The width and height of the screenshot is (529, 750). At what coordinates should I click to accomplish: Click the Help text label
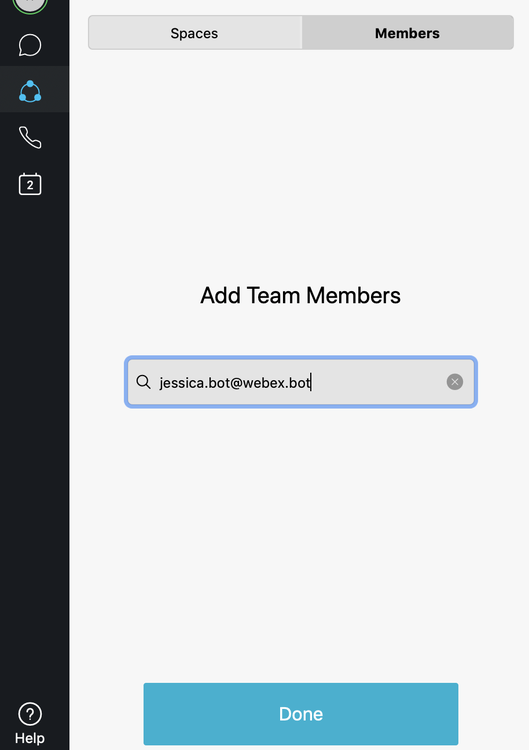coord(30,738)
